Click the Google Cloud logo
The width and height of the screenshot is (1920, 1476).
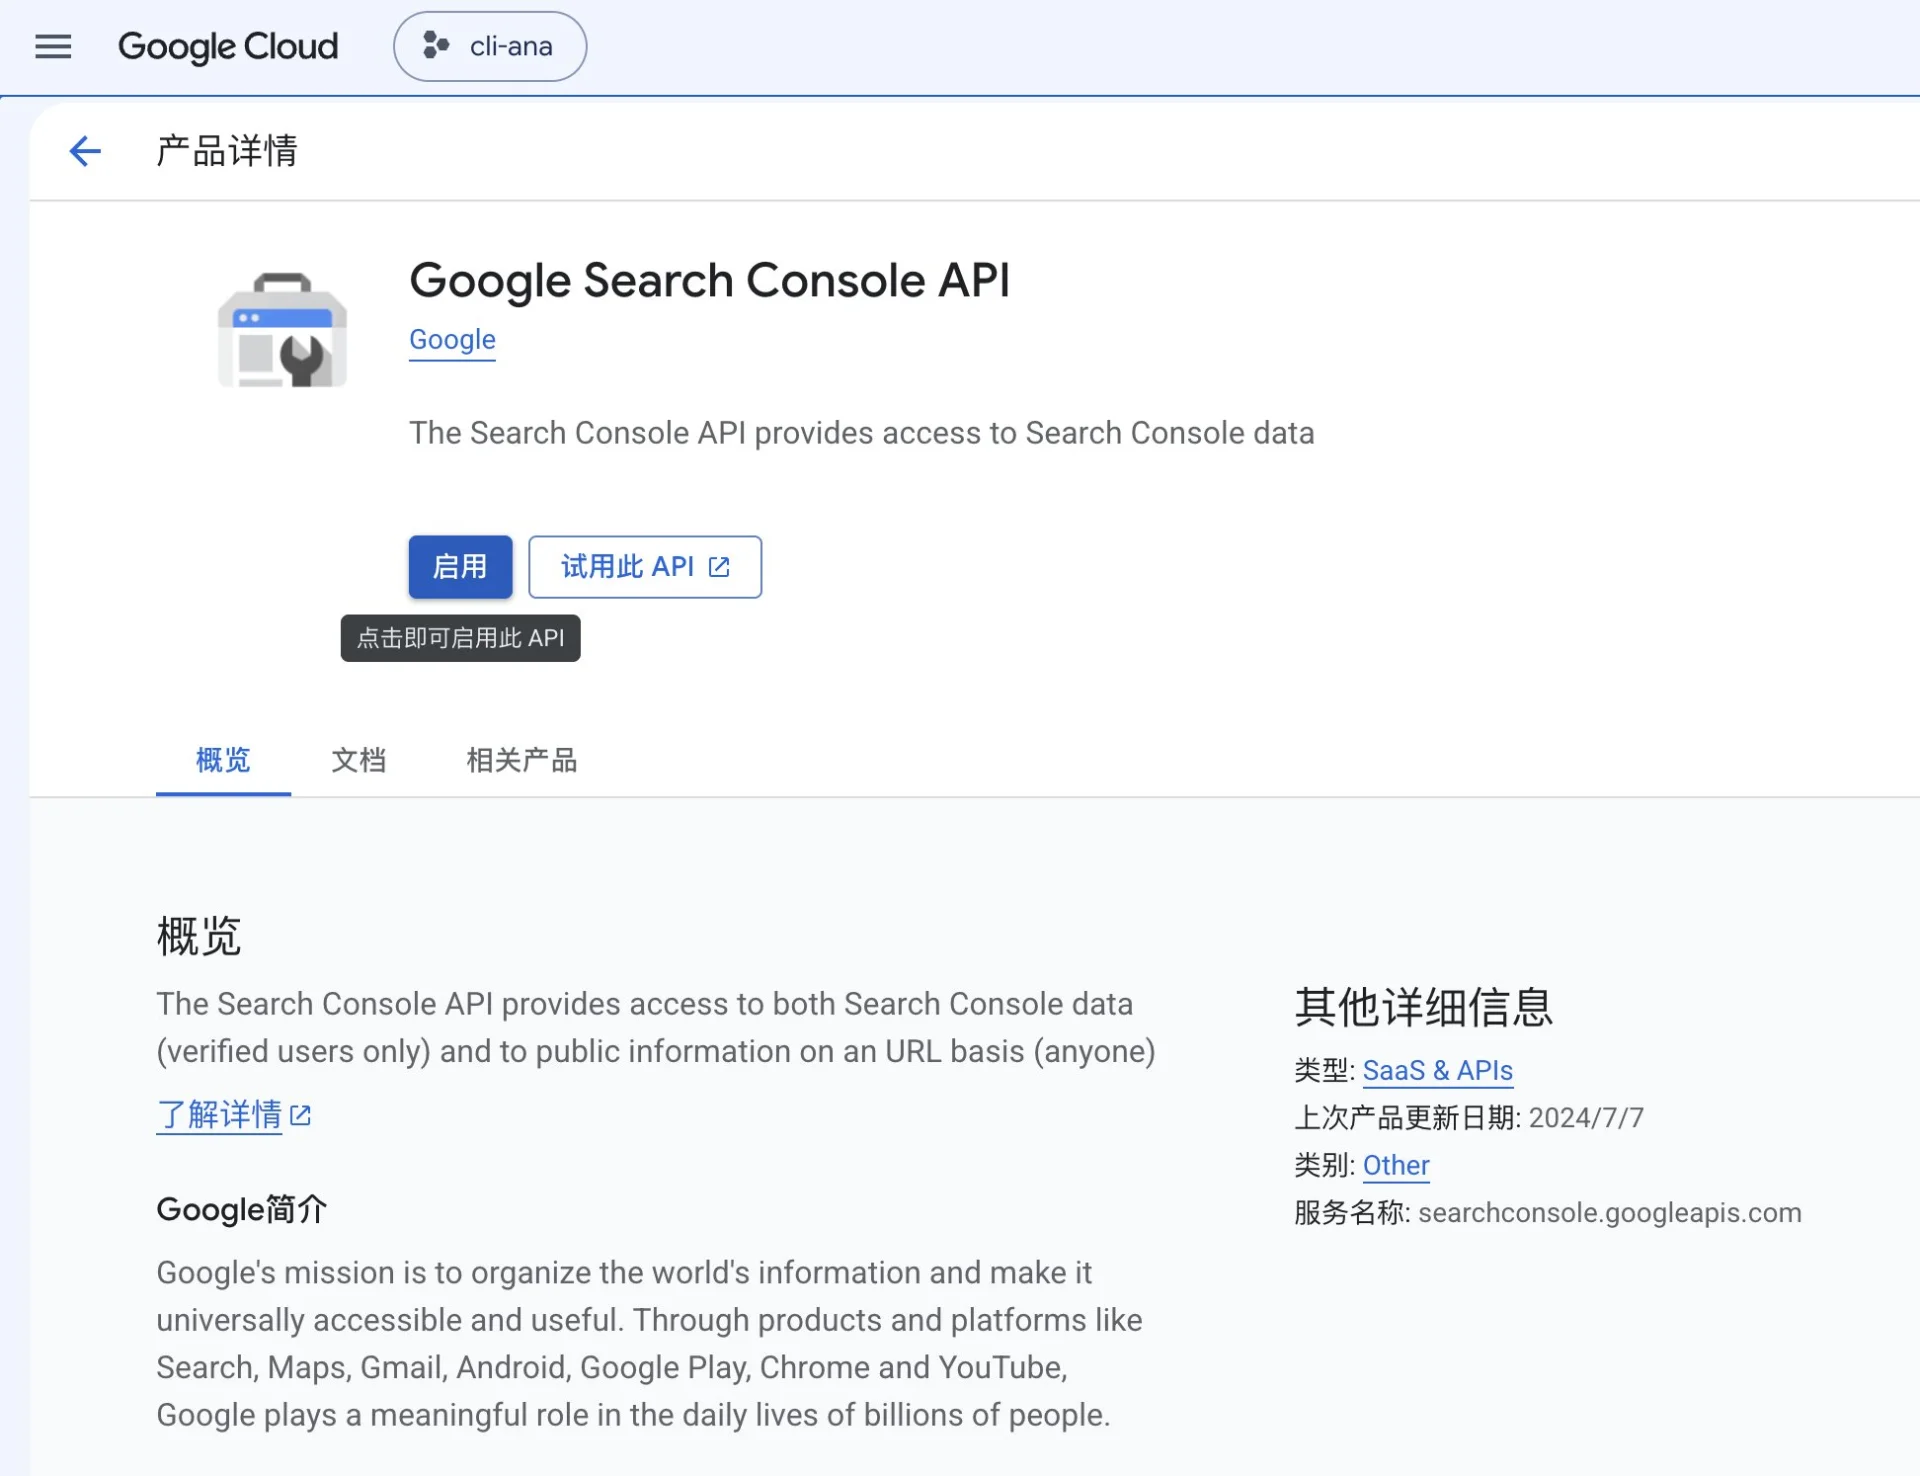(228, 46)
